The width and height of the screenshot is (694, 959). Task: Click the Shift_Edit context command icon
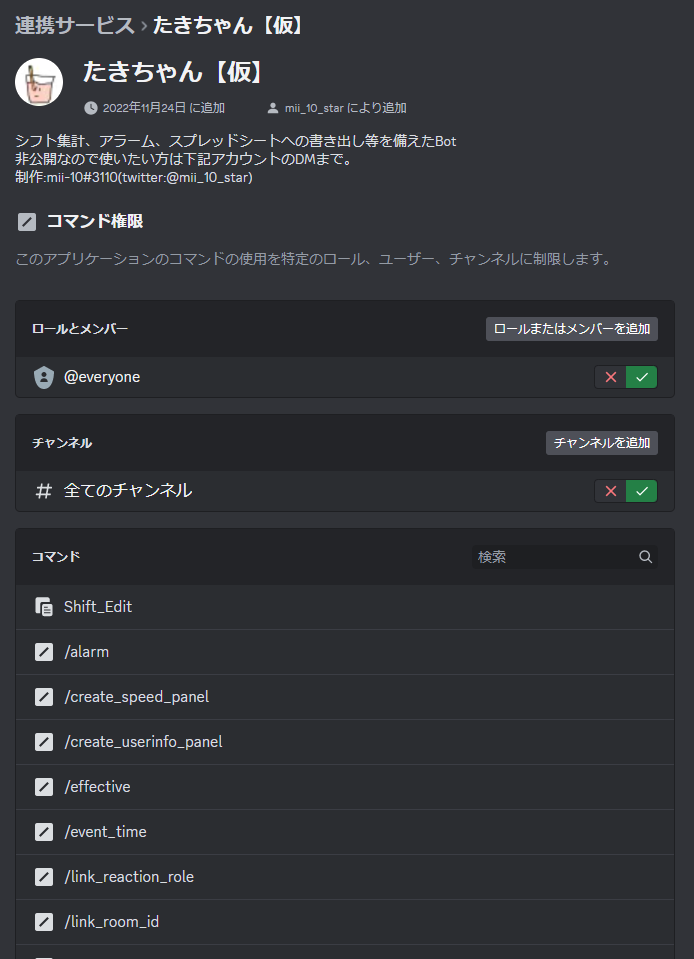[x=44, y=607]
